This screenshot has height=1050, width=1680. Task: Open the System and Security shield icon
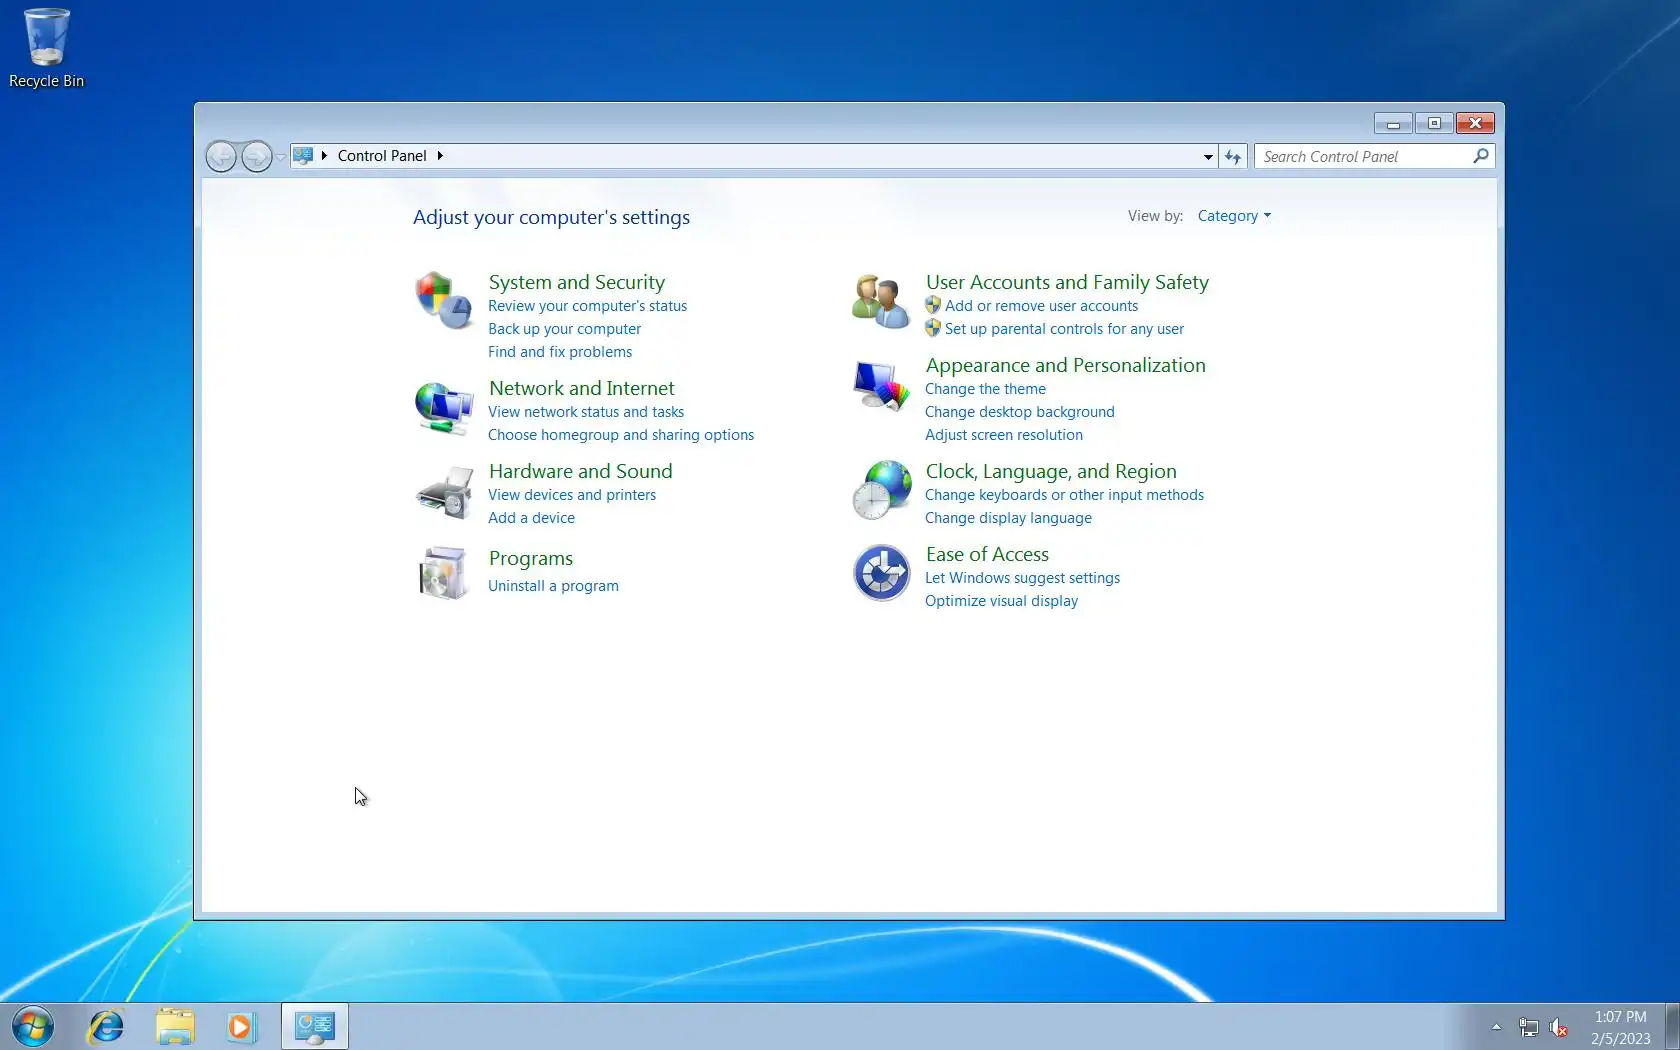[x=444, y=300]
